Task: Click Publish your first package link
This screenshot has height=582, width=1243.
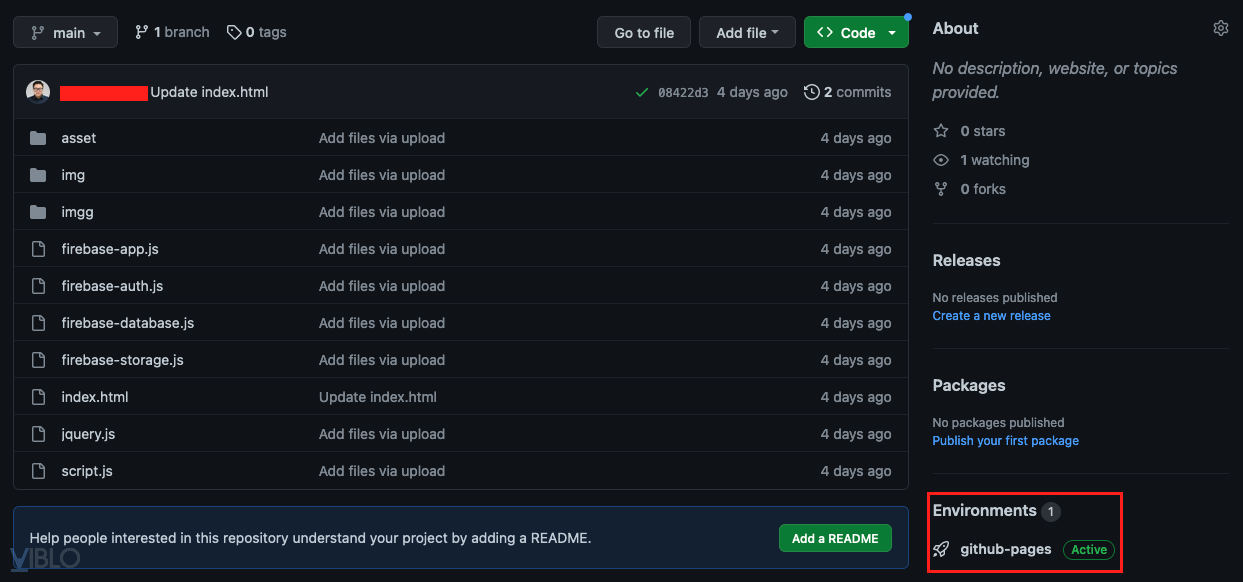Action: click(1005, 440)
